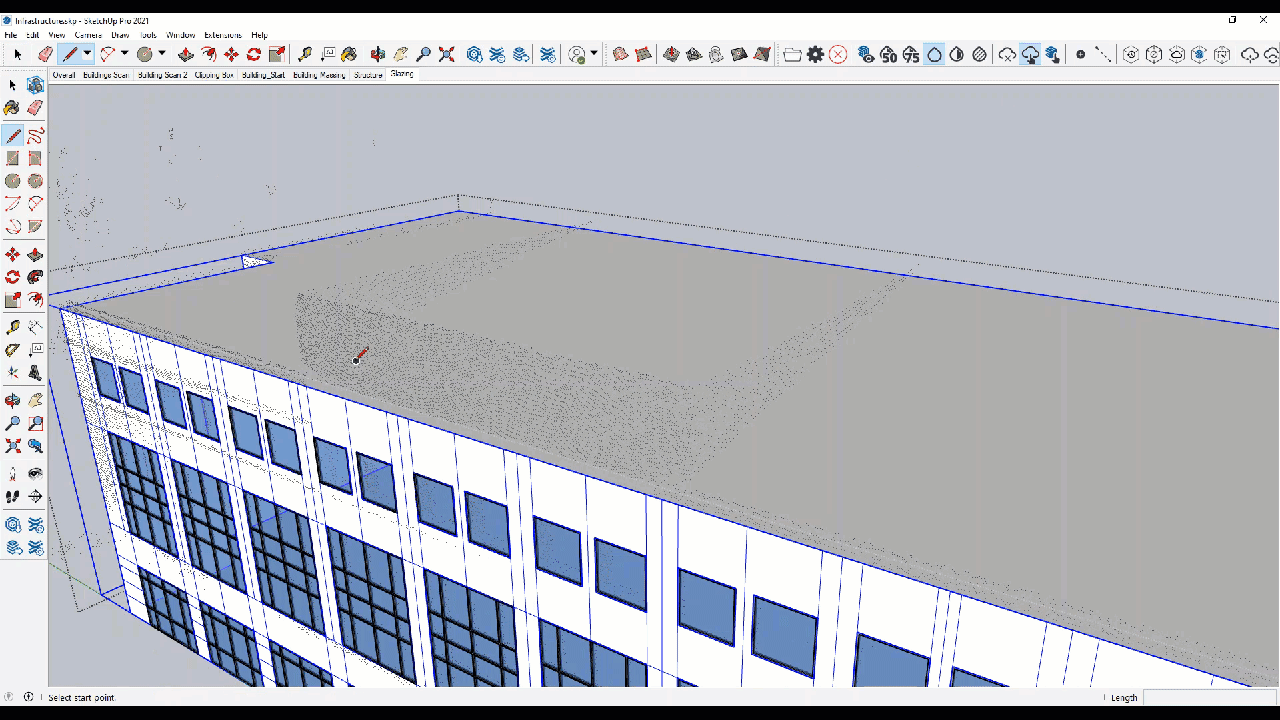
Task: Open the Extensions menu
Action: click(x=222, y=34)
